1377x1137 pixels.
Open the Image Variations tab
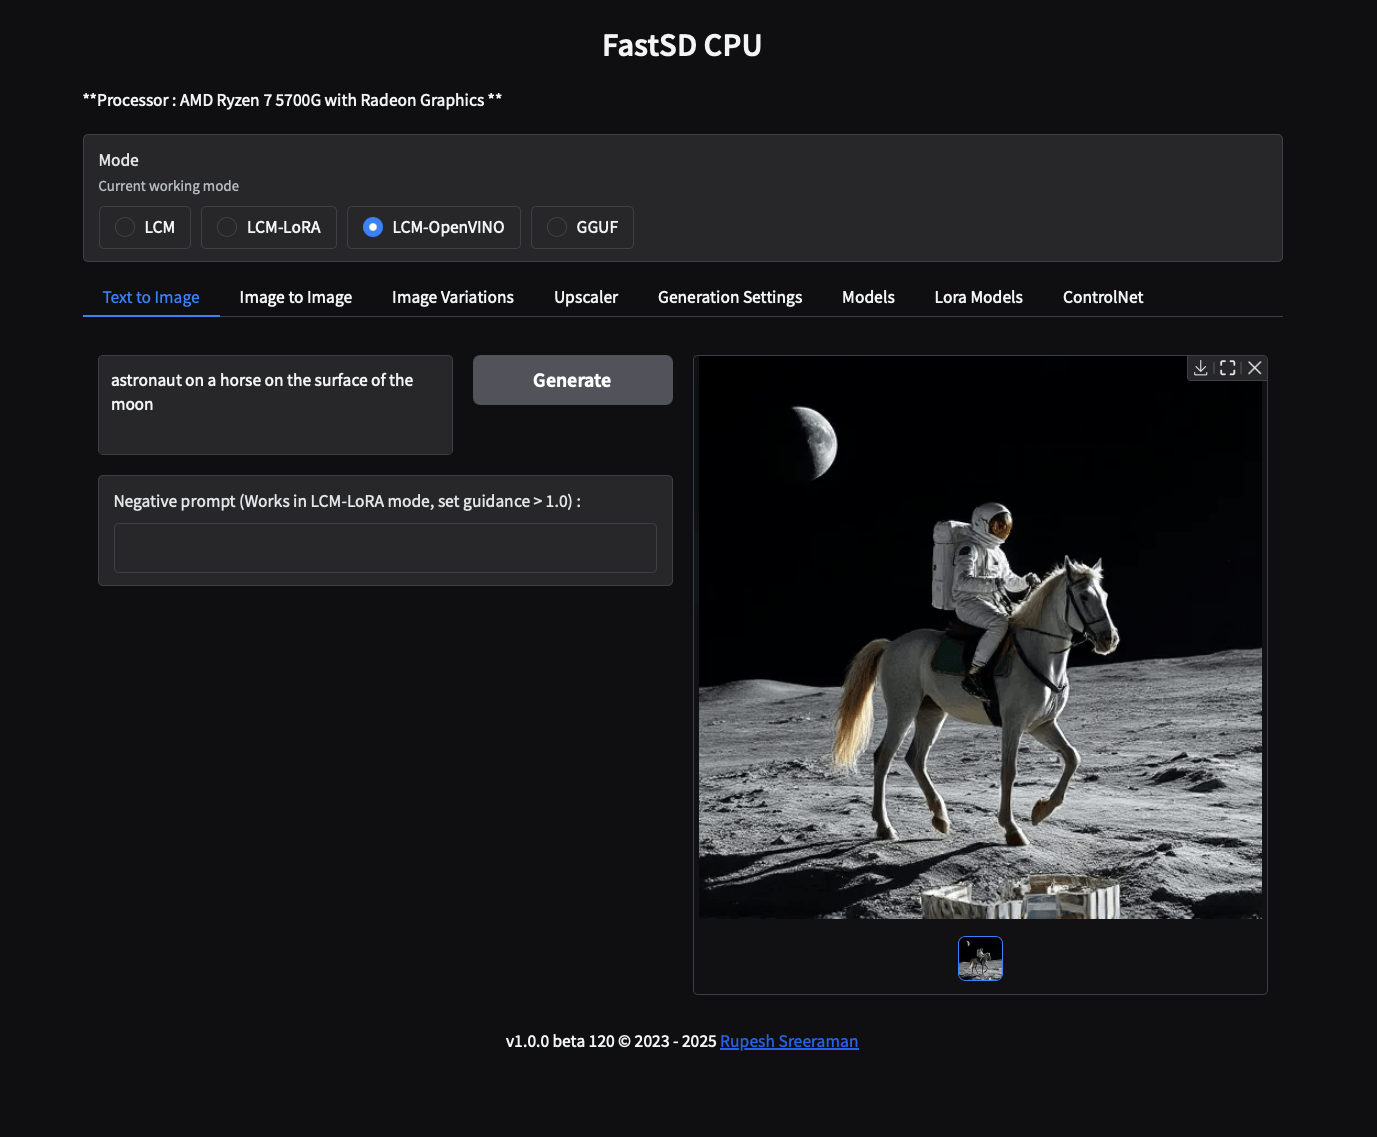(452, 297)
